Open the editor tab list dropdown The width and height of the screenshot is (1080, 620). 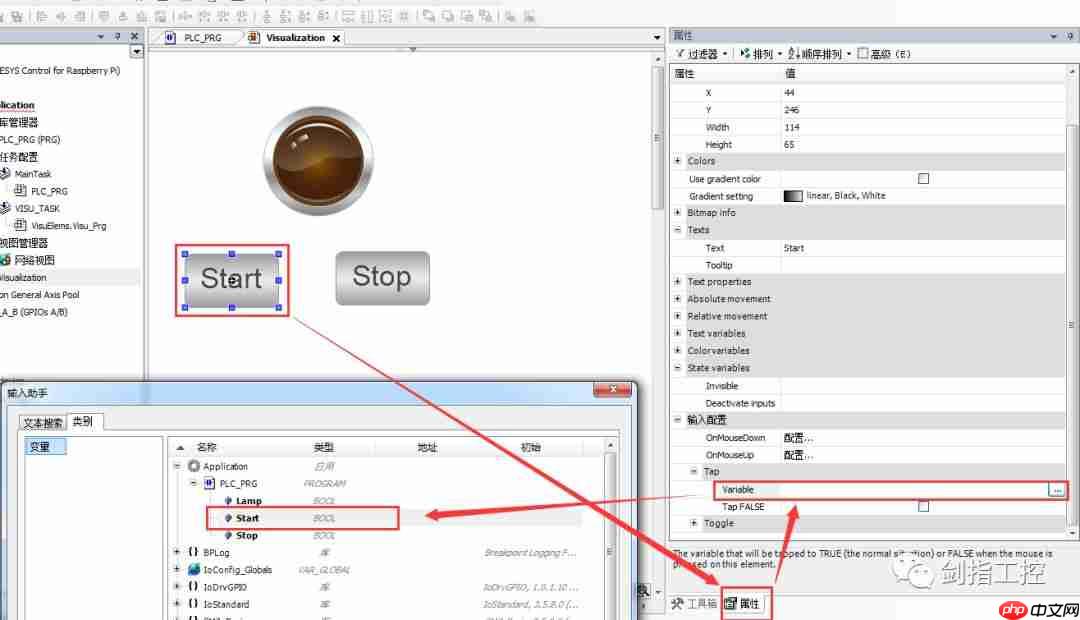tap(656, 38)
